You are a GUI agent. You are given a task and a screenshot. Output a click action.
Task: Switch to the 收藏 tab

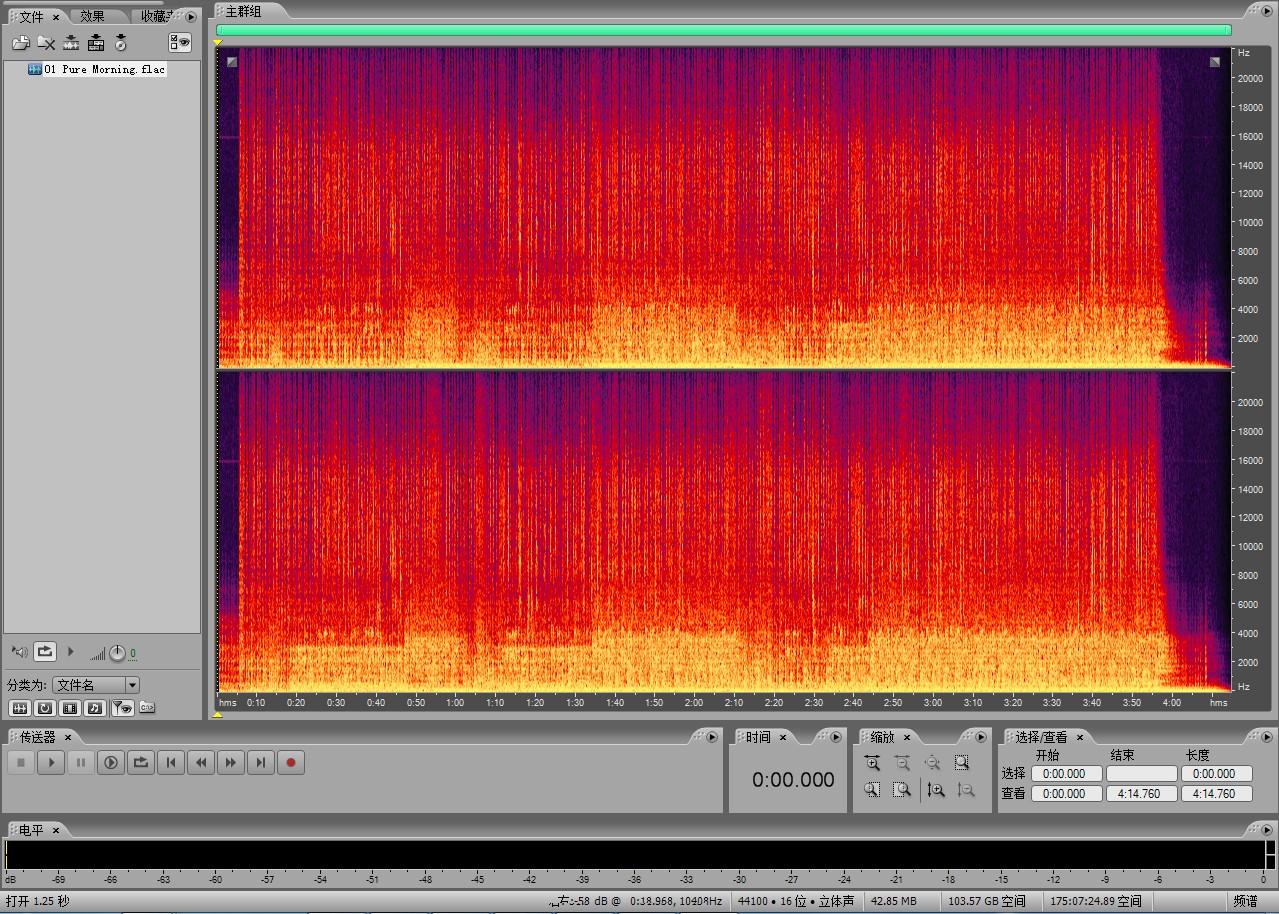(154, 16)
